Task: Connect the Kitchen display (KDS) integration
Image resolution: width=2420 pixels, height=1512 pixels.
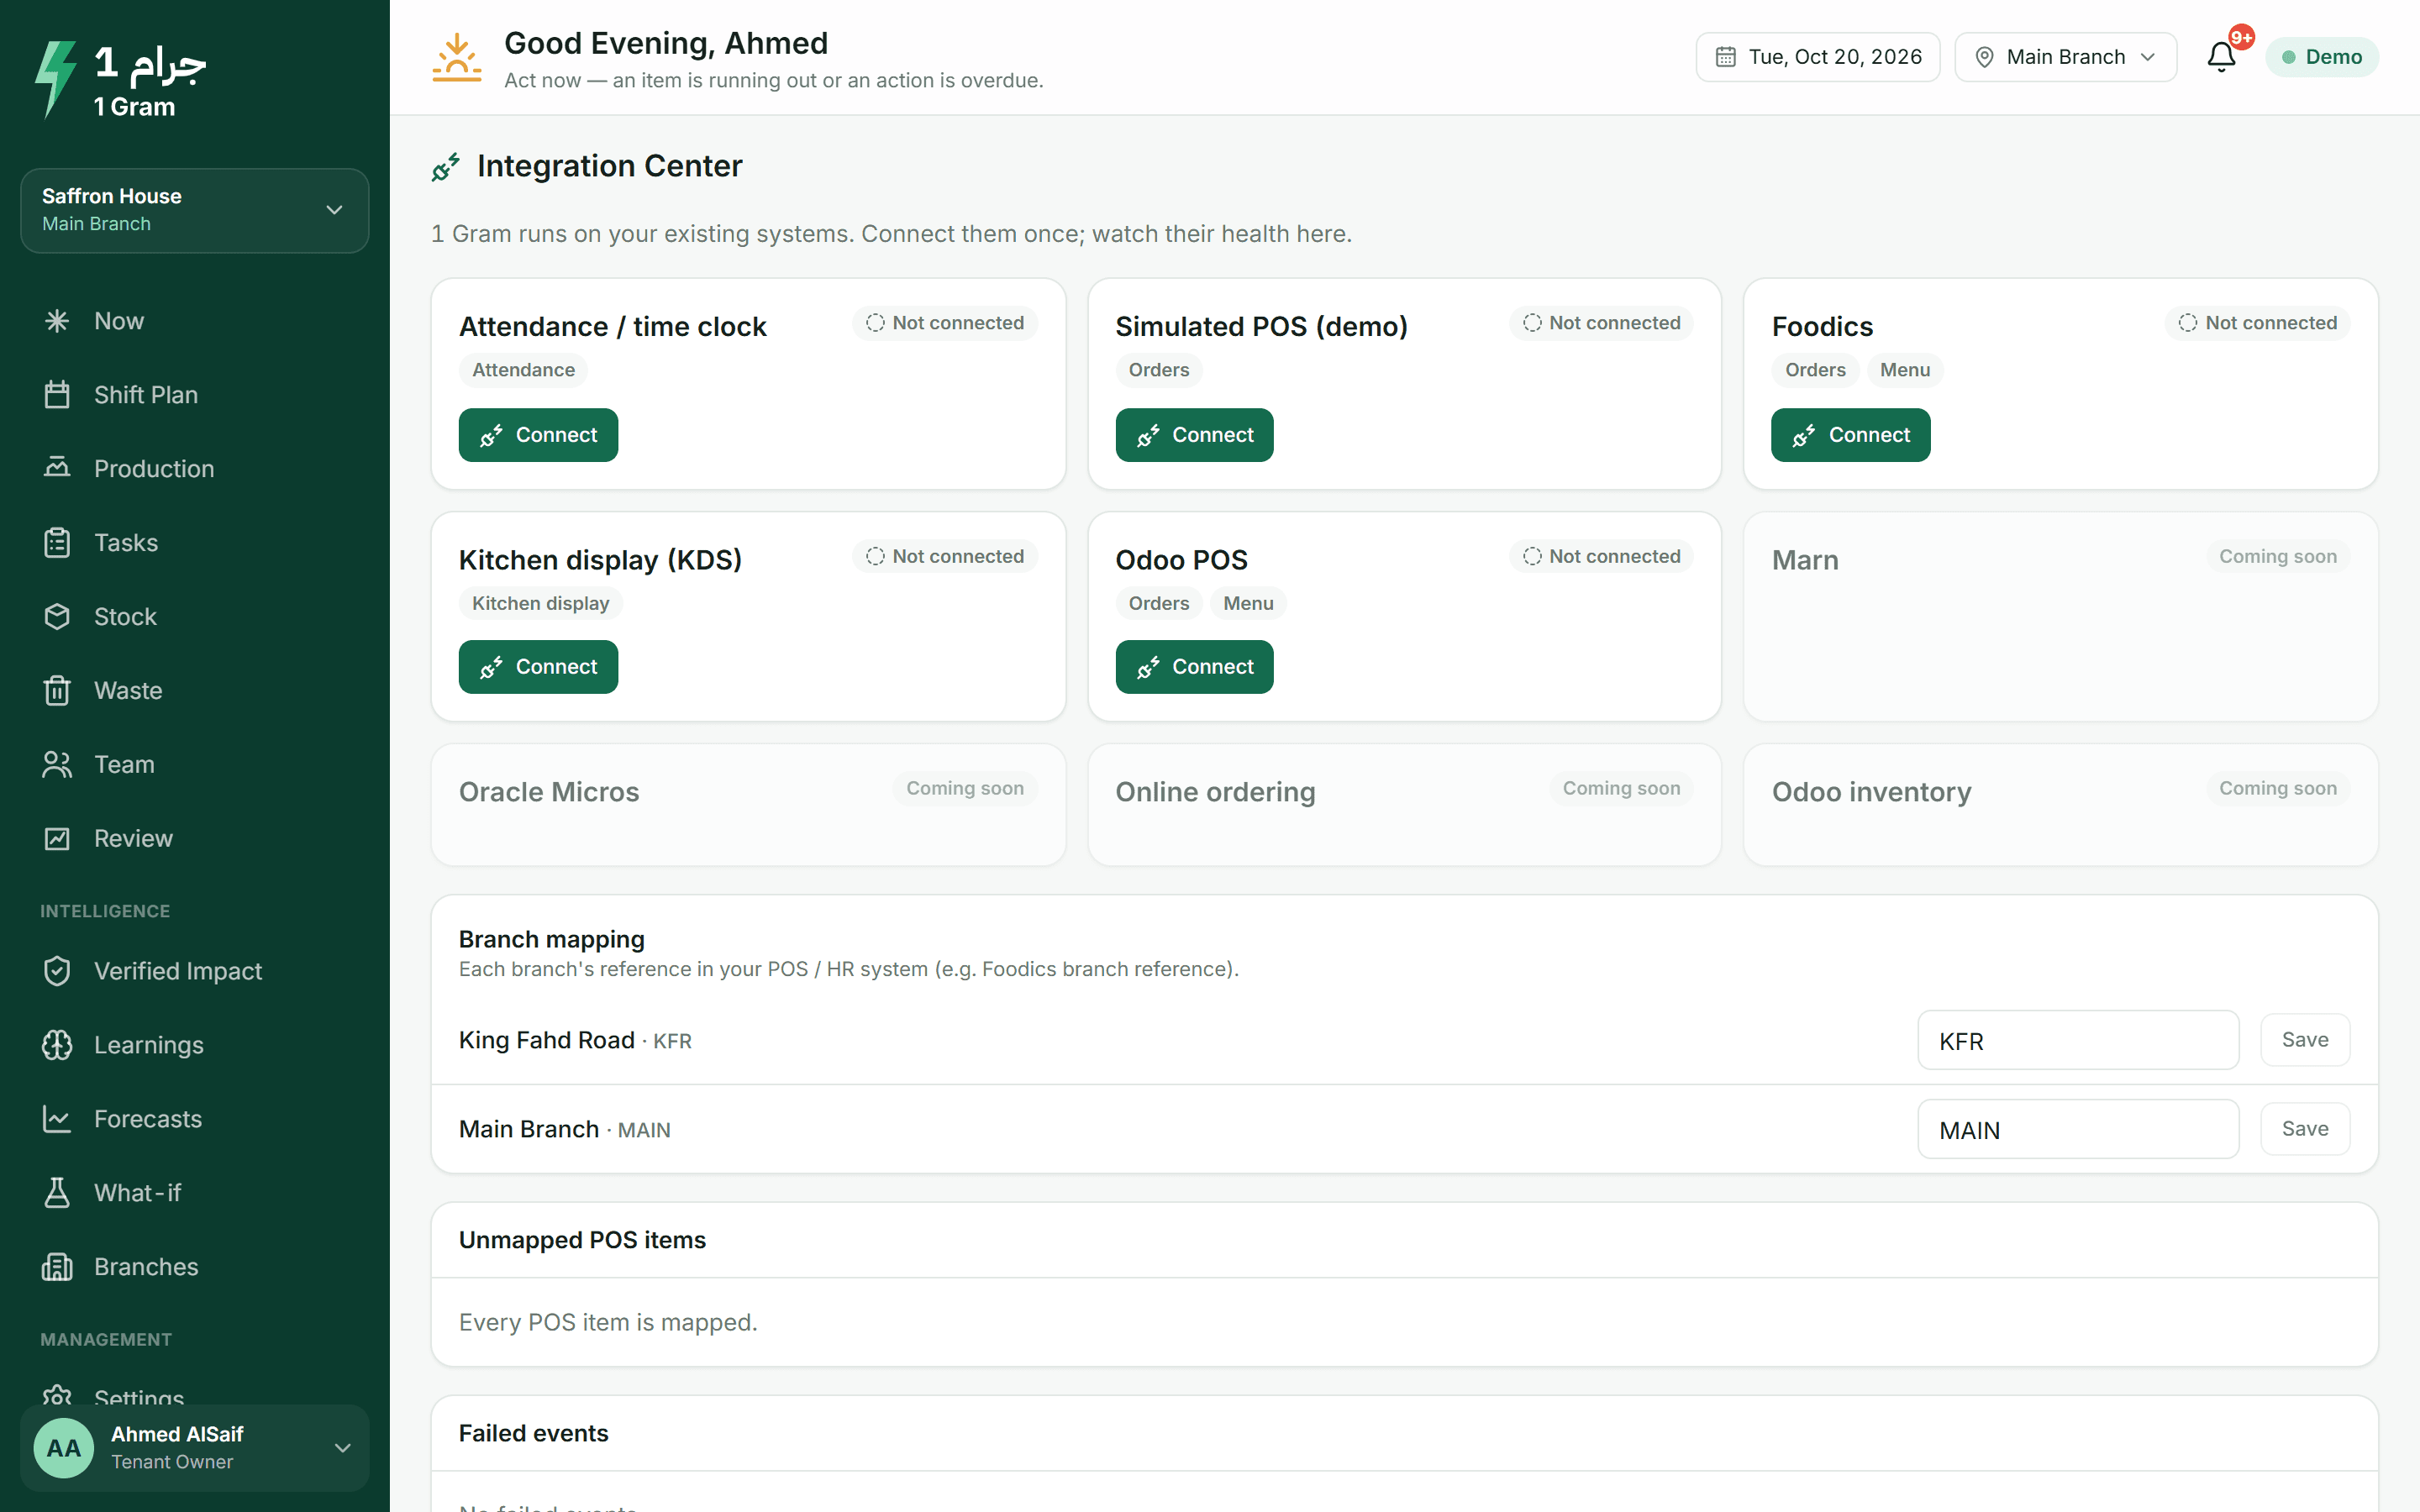Action: (x=538, y=667)
